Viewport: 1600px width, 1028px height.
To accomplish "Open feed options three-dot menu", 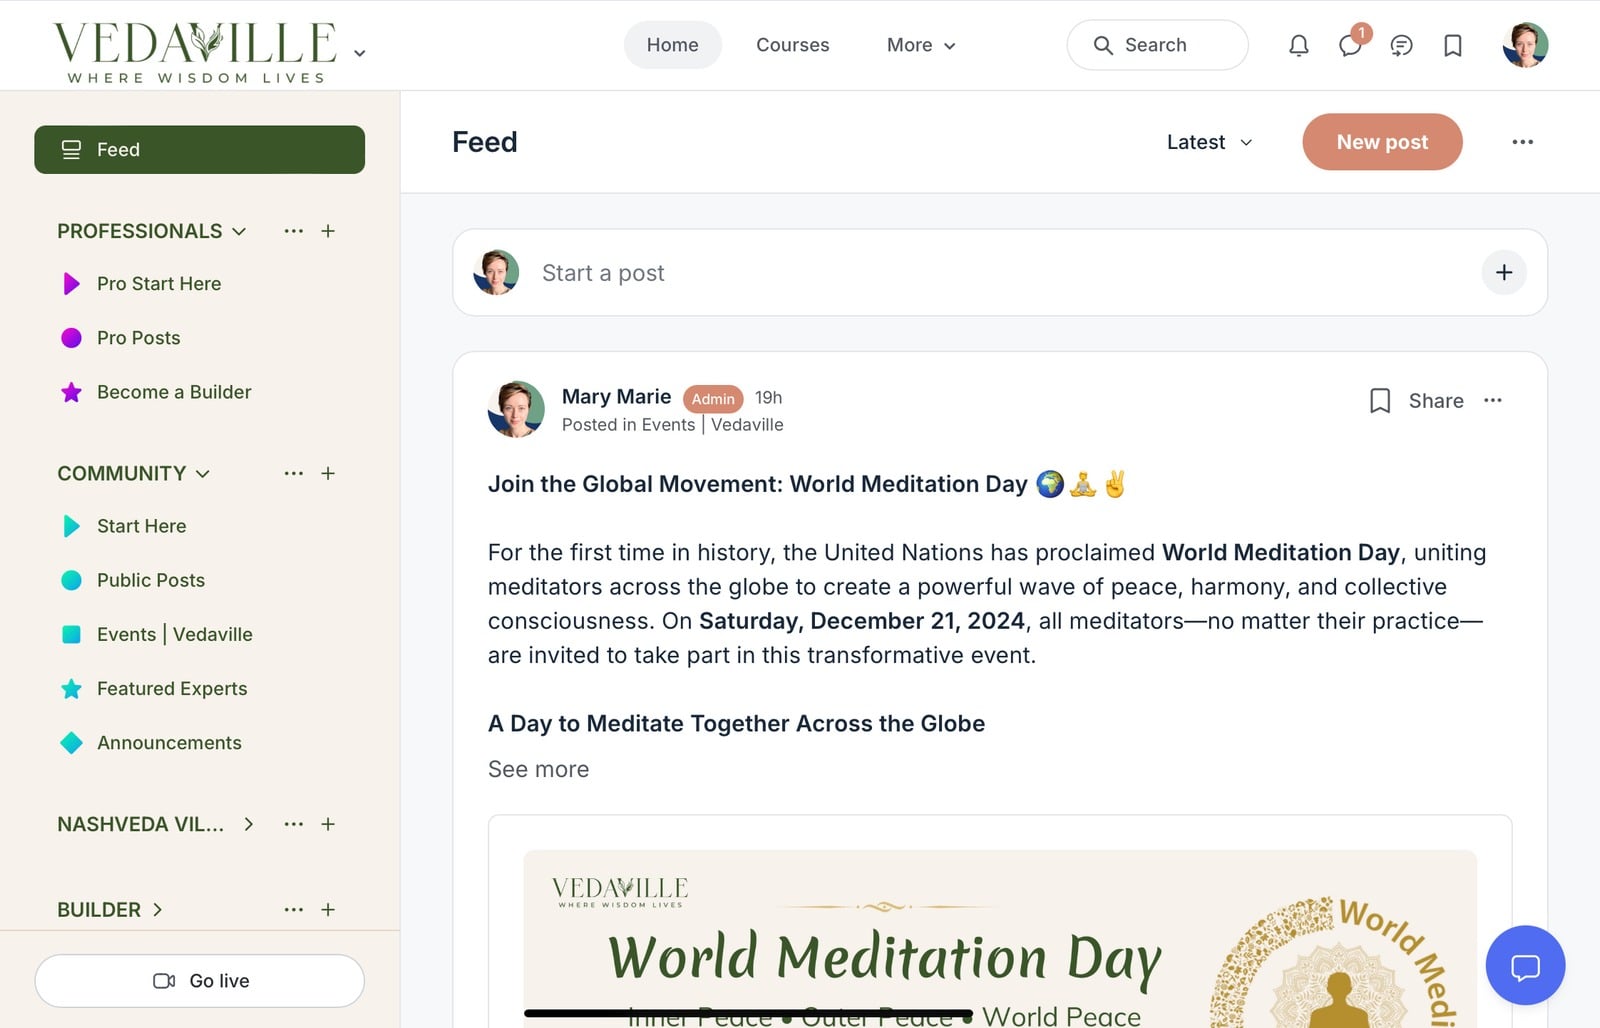I will (x=1522, y=142).
